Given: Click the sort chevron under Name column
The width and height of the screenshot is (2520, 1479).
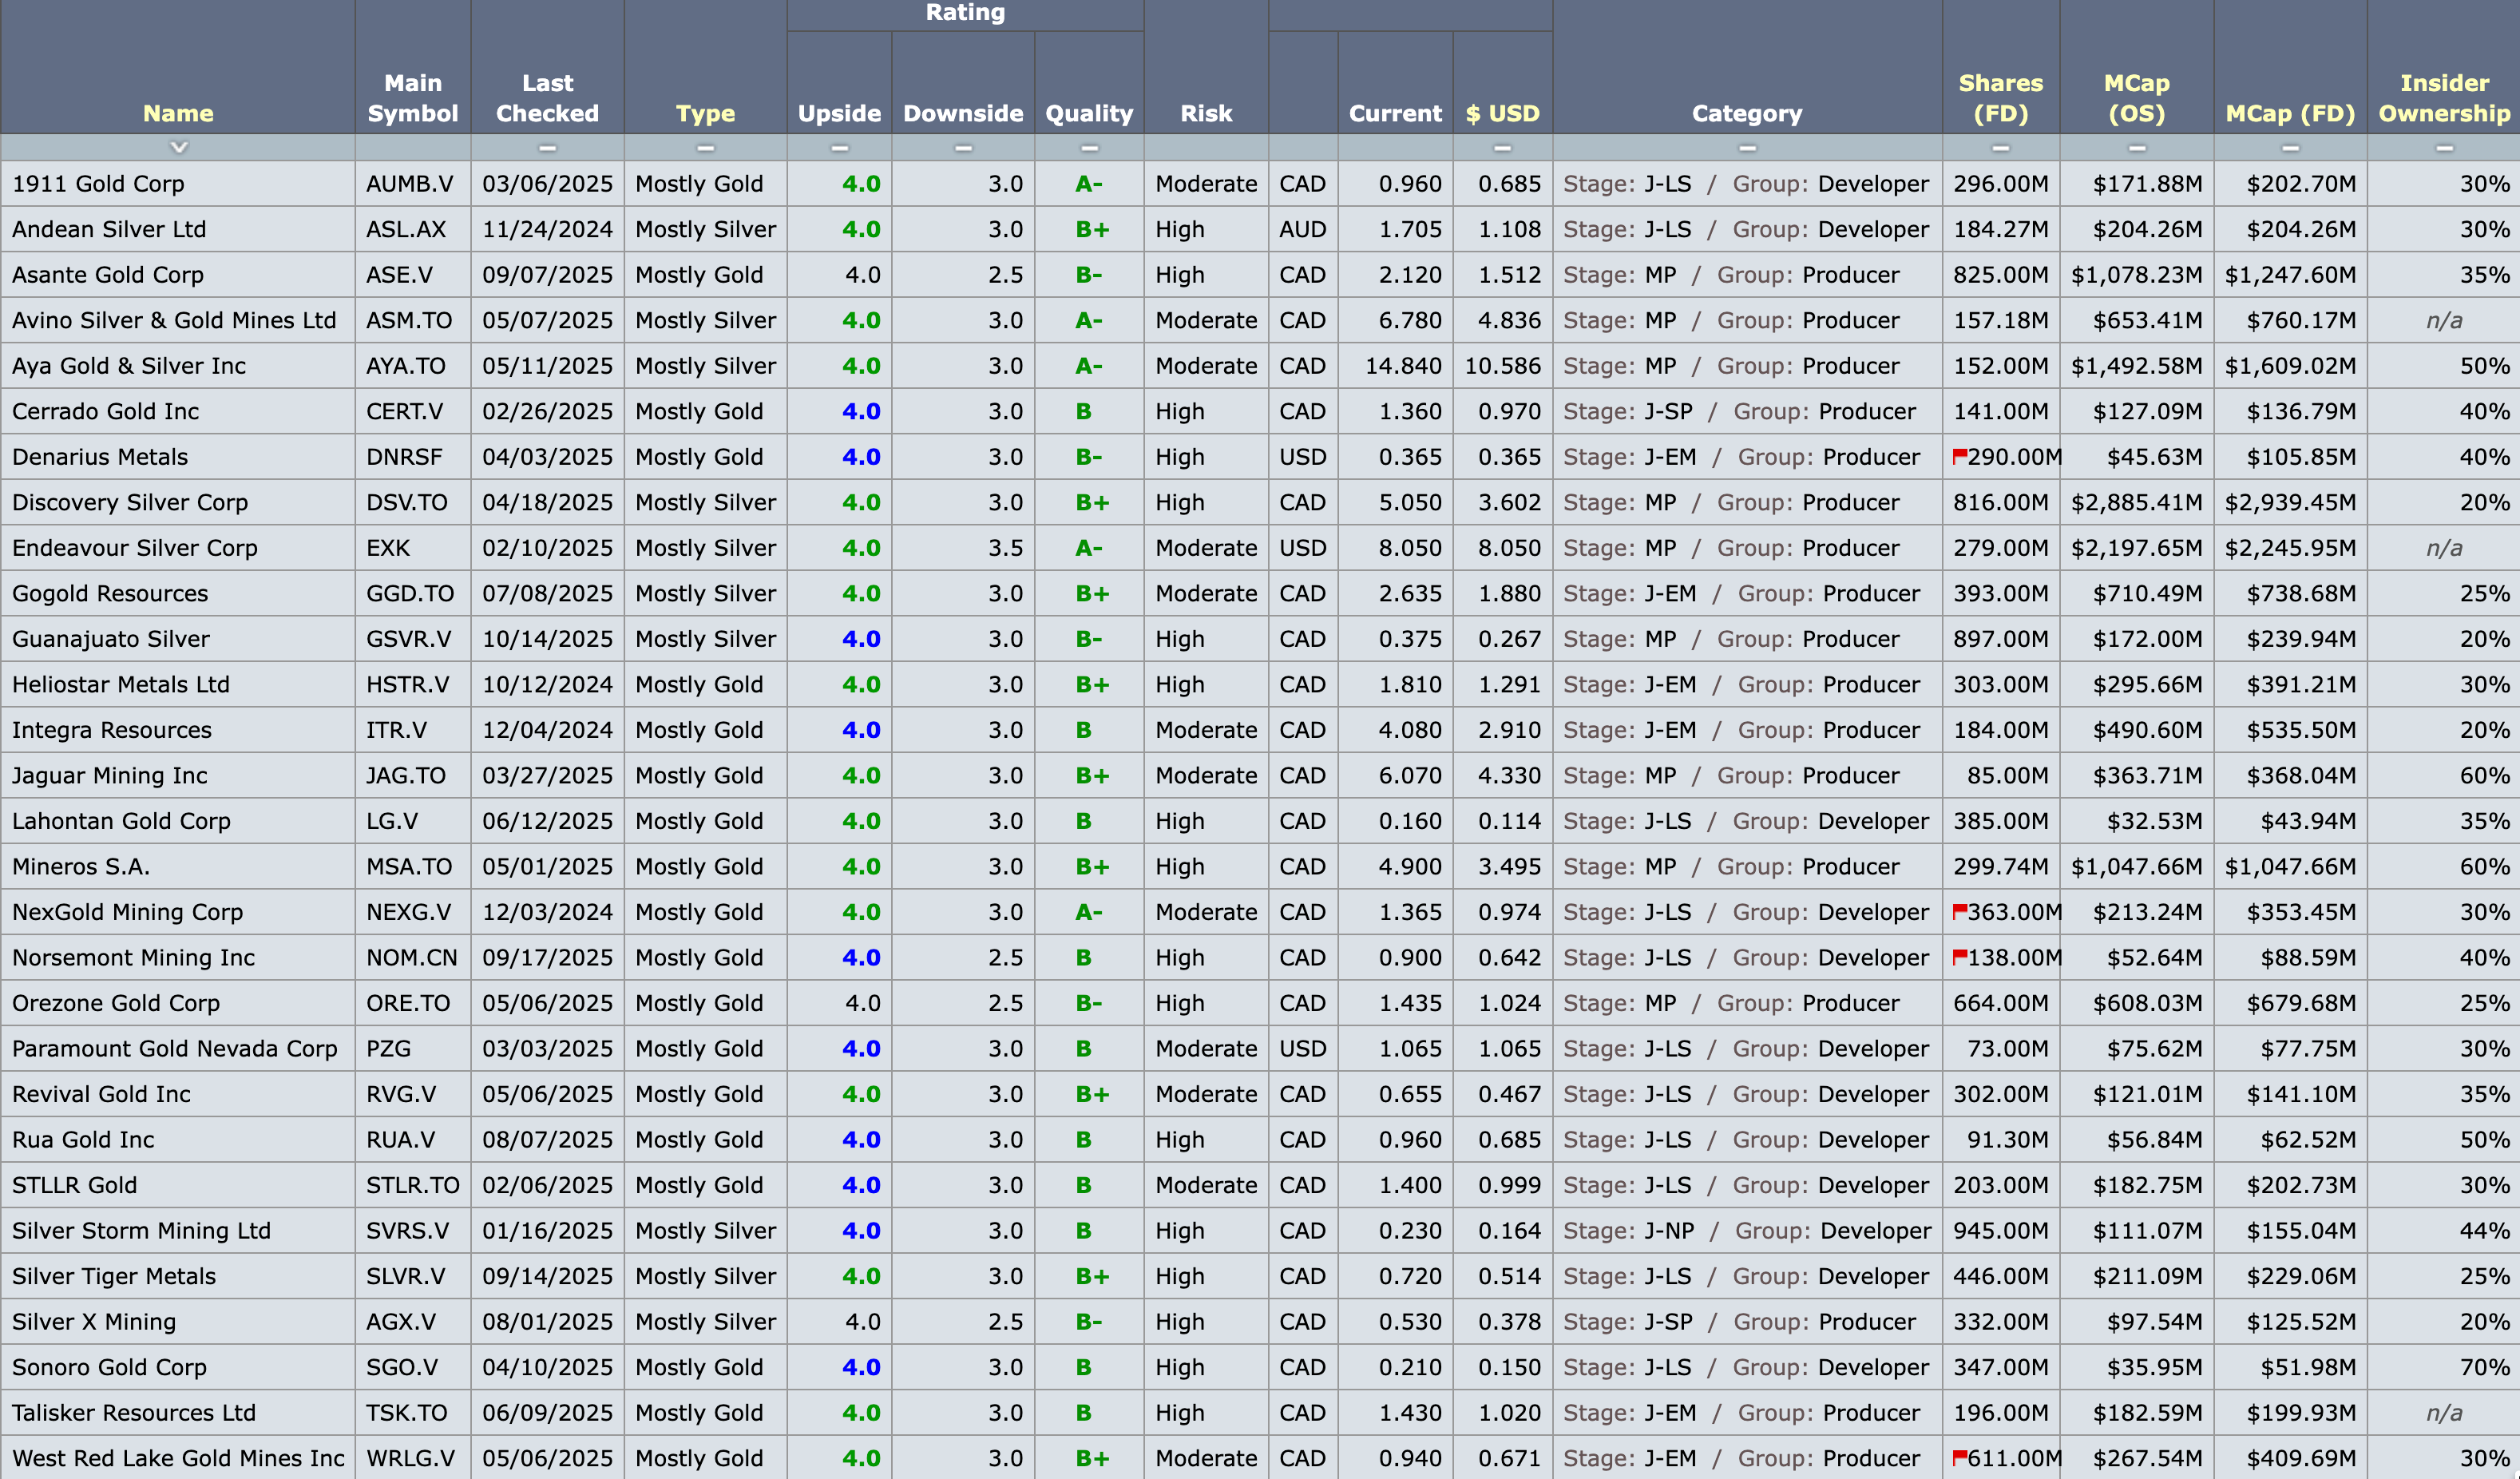Looking at the screenshot, I should click(178, 147).
